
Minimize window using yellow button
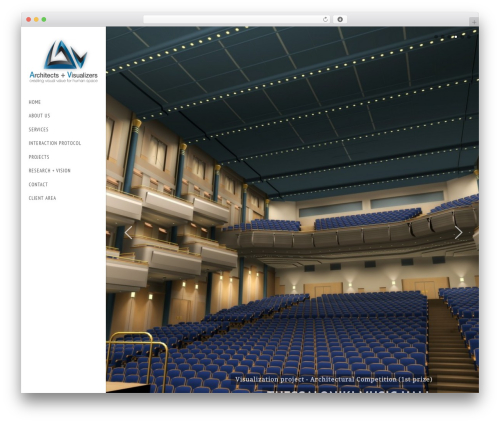coord(36,19)
